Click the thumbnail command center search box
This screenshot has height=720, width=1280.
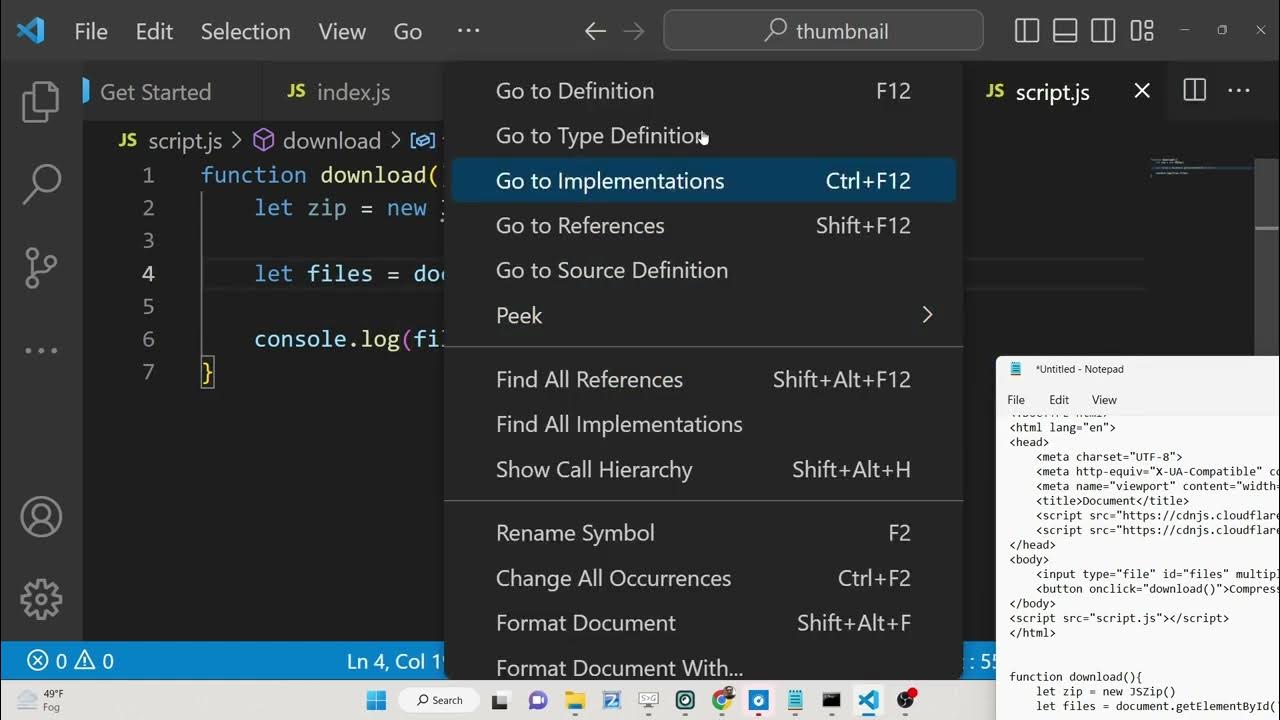pos(823,31)
